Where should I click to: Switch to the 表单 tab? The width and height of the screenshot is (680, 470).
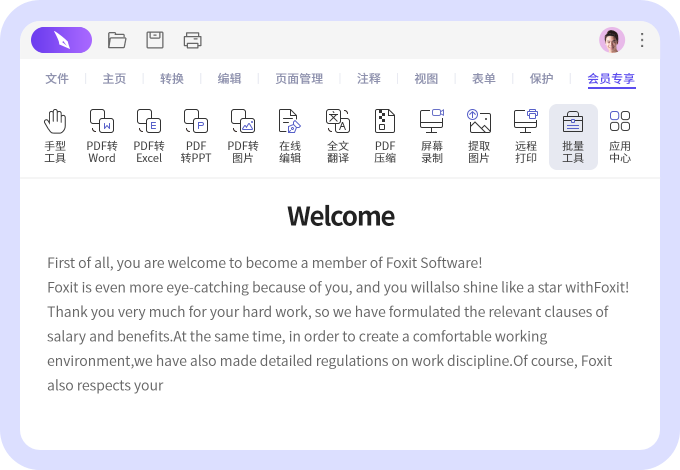[x=484, y=78]
